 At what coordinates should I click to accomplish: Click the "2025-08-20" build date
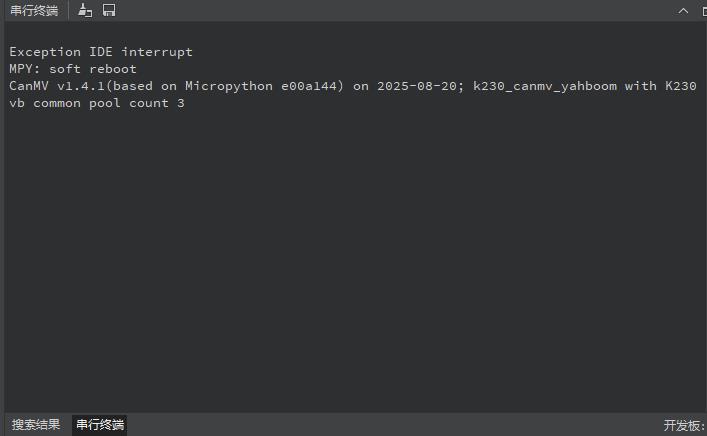(x=417, y=86)
